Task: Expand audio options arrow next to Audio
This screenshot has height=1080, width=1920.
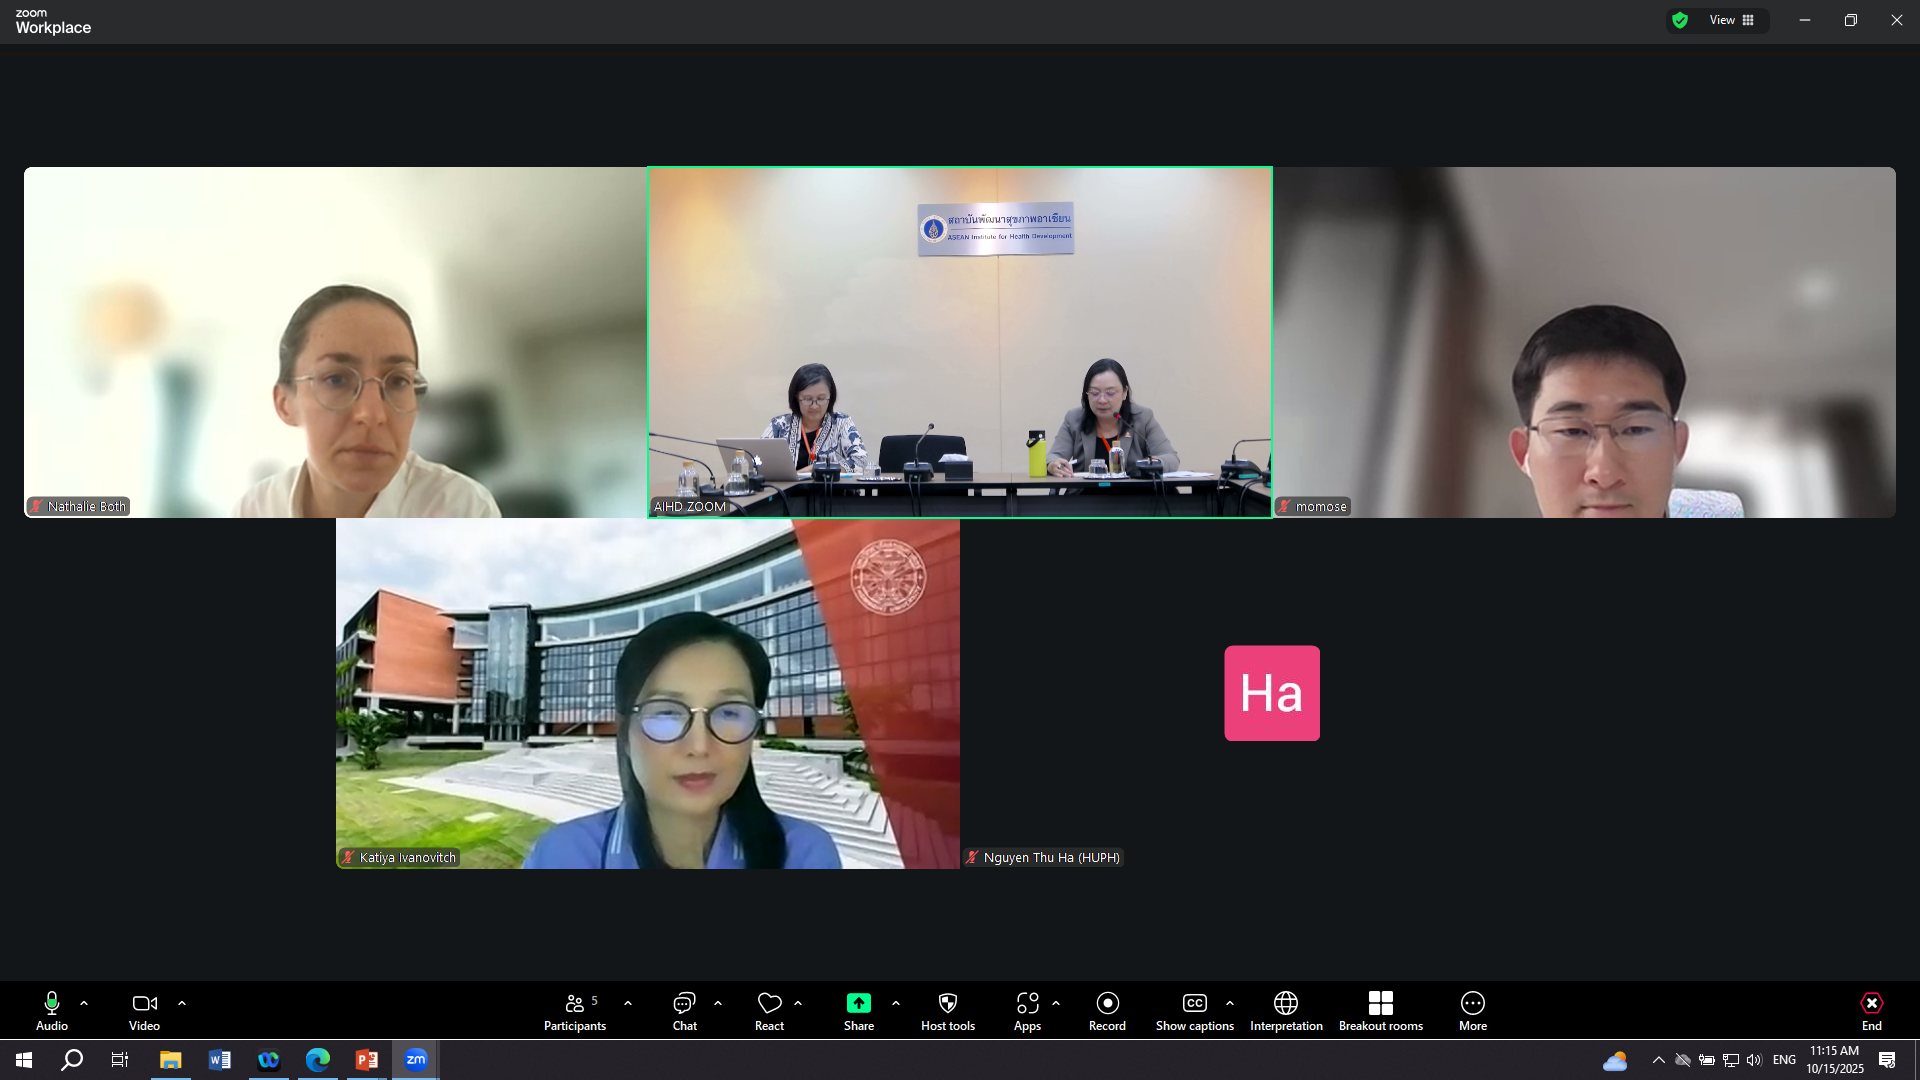Action: pyautogui.click(x=84, y=1003)
